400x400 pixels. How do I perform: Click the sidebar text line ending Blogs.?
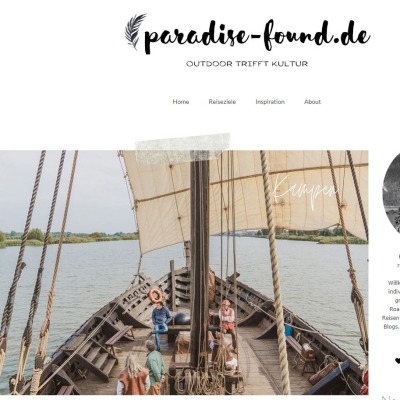pos(391,327)
